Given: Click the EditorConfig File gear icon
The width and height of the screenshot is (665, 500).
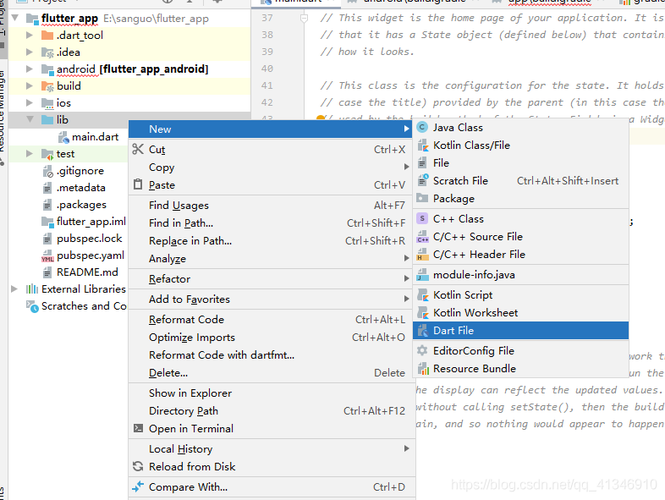Looking at the screenshot, I should (x=422, y=351).
